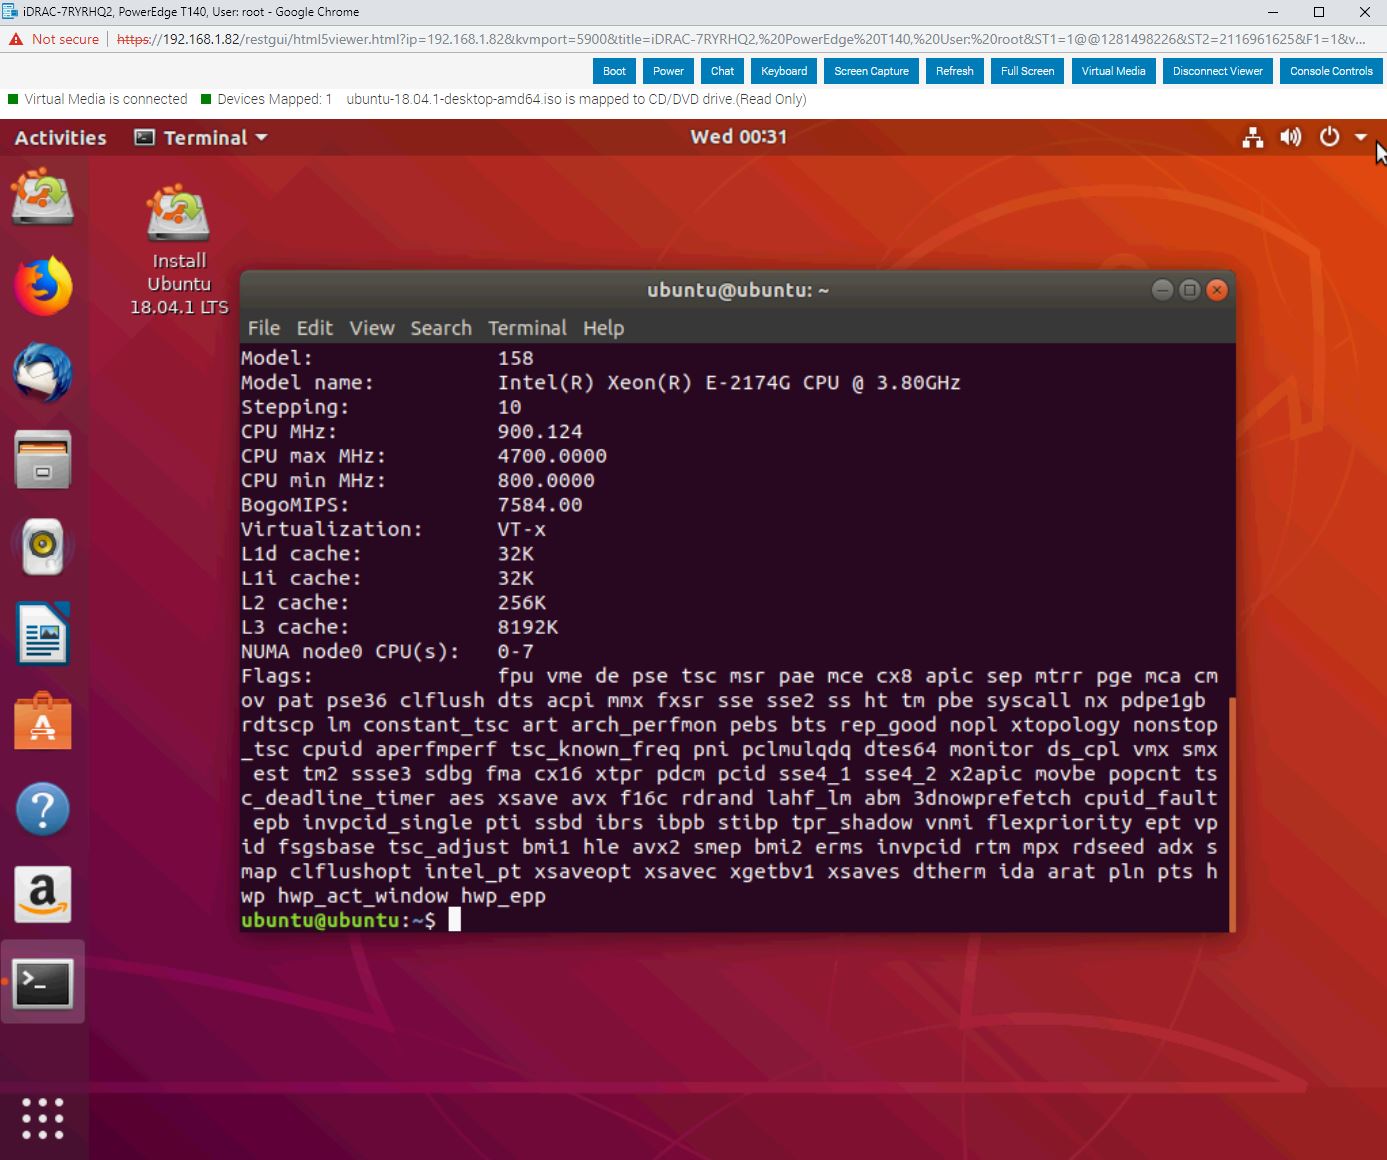Screen dimensions: 1387x1160
Task: Click the L3 cache value 8192K
Action: (x=527, y=627)
